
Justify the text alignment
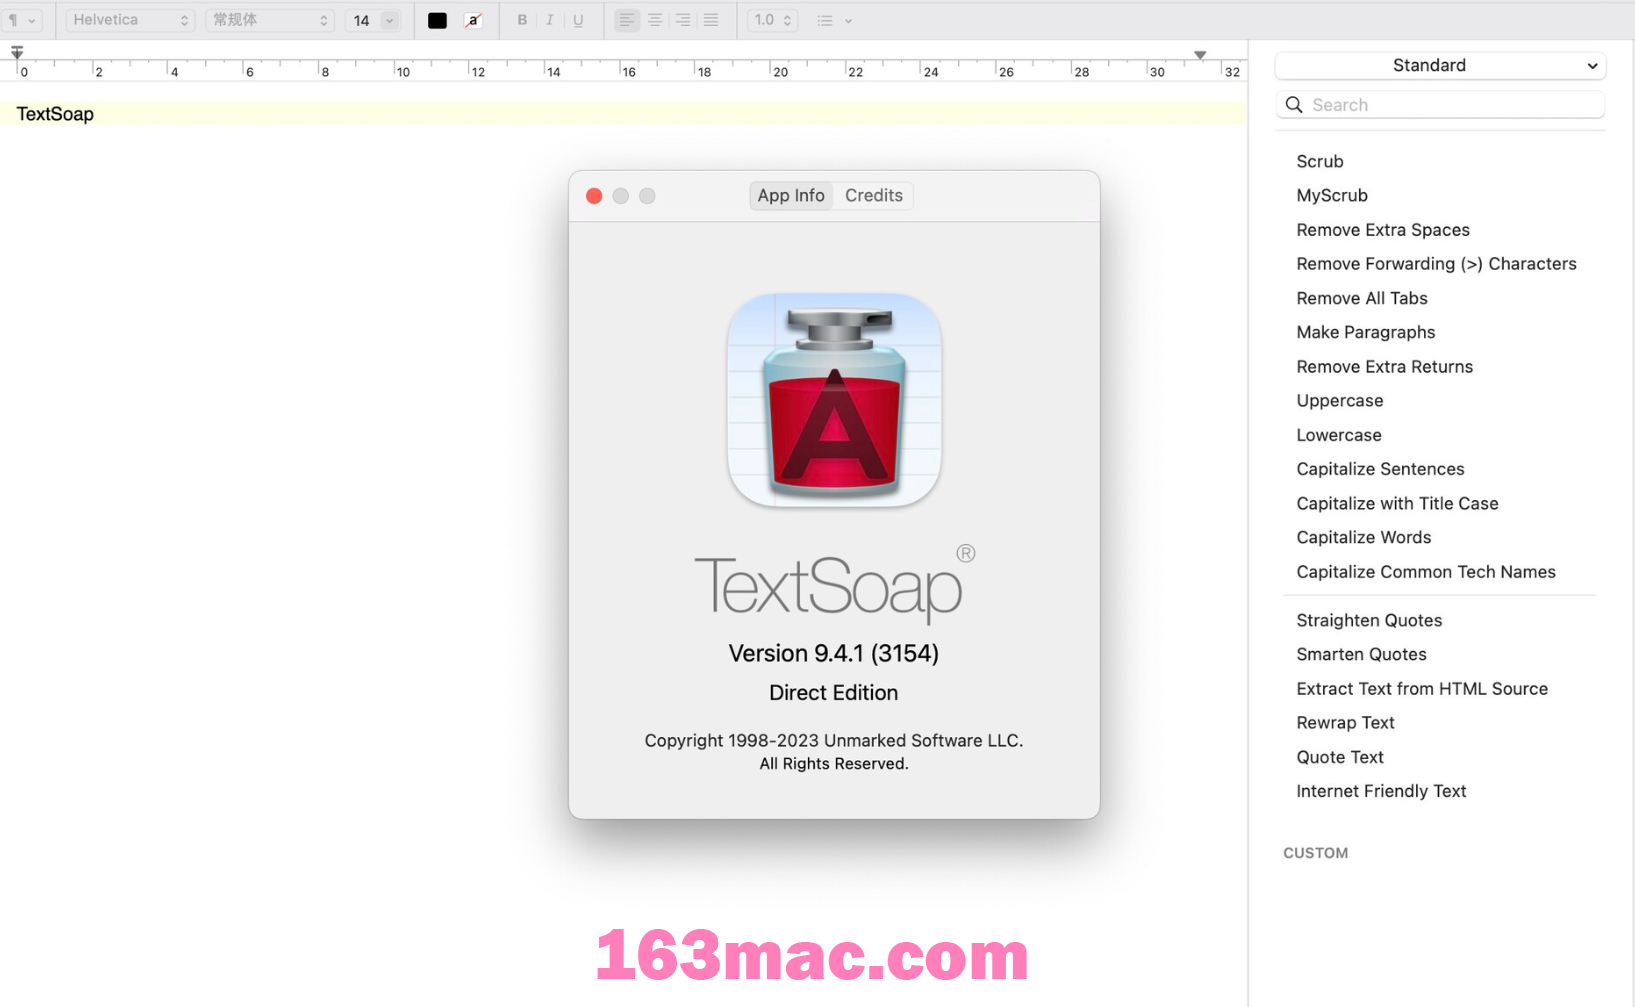coord(711,20)
